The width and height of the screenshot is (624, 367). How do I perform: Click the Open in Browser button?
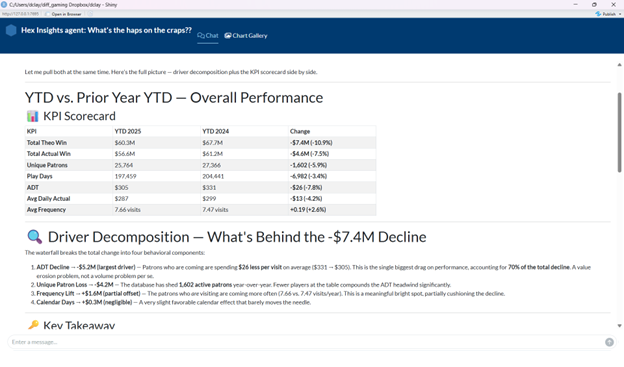pos(63,14)
